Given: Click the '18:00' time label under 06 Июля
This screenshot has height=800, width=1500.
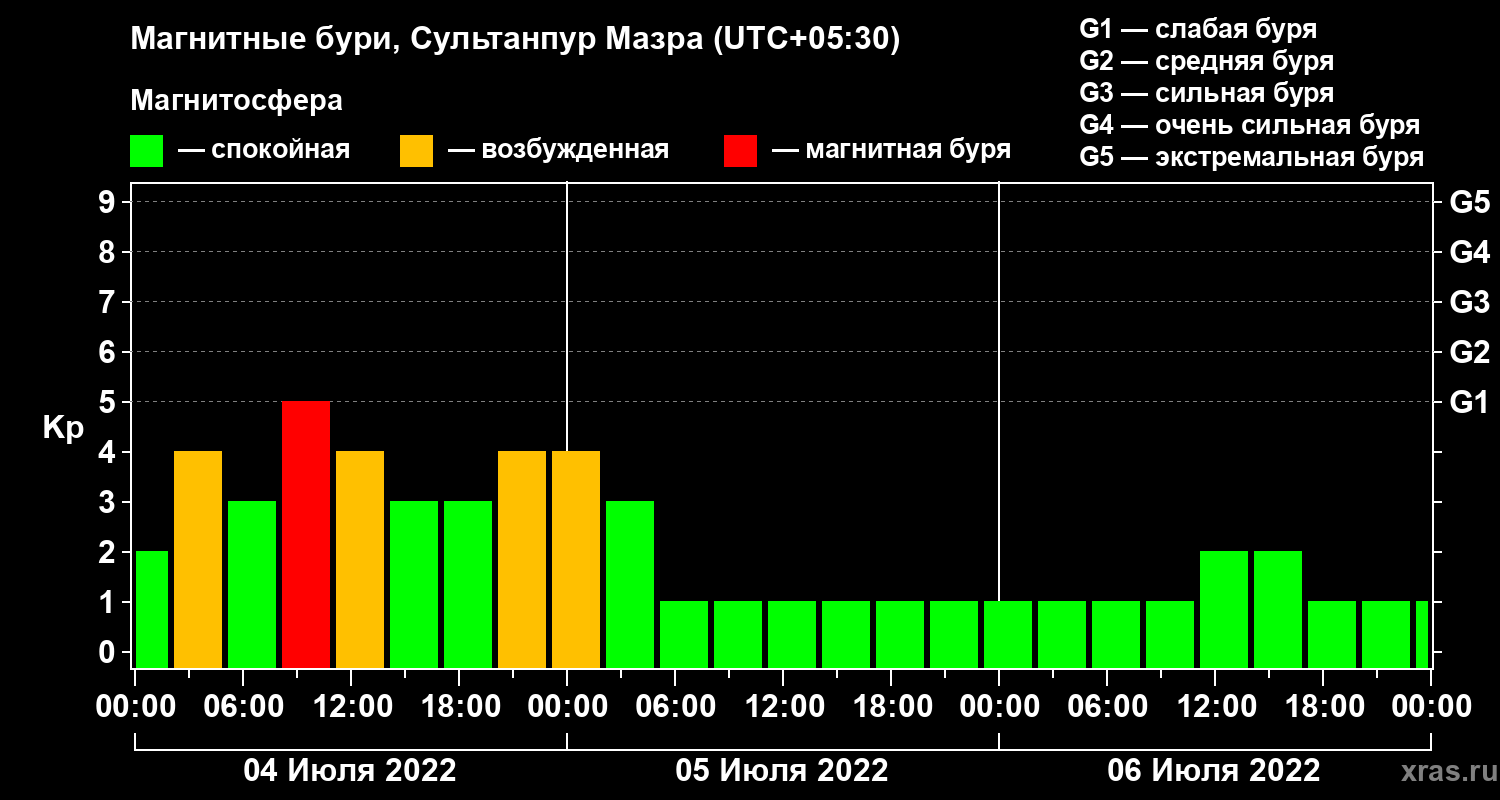Looking at the screenshot, I should tap(1323, 707).
